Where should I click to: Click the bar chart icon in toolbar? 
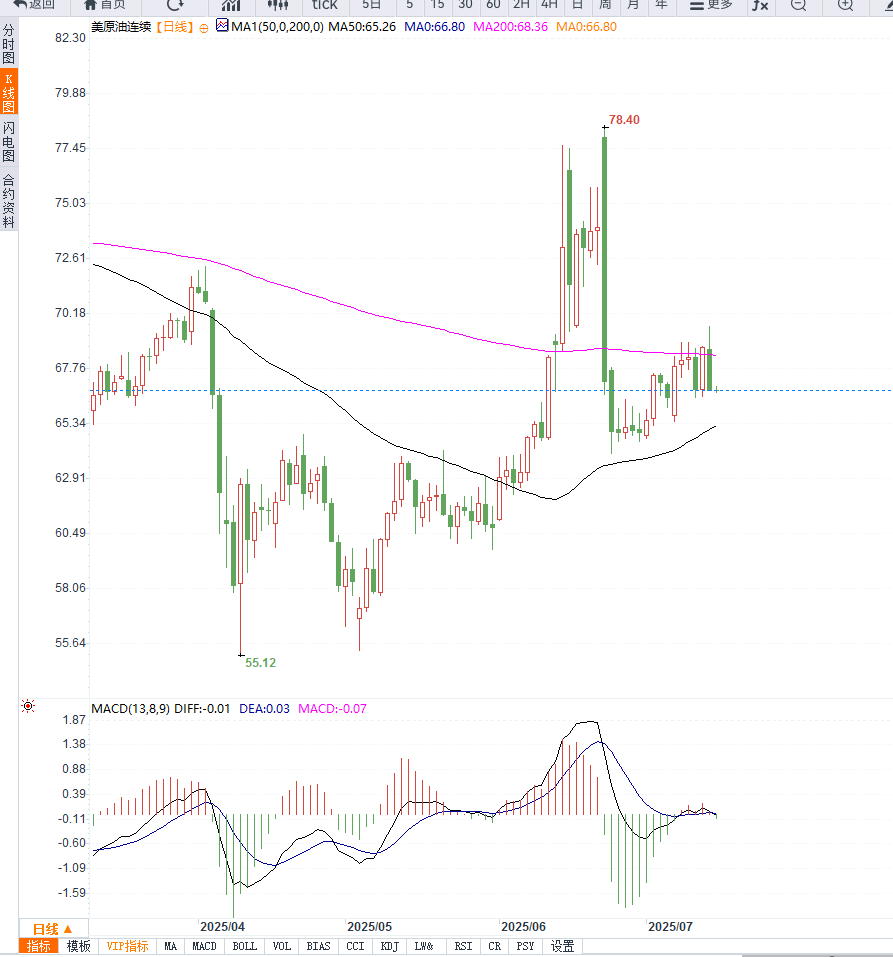[231, 5]
